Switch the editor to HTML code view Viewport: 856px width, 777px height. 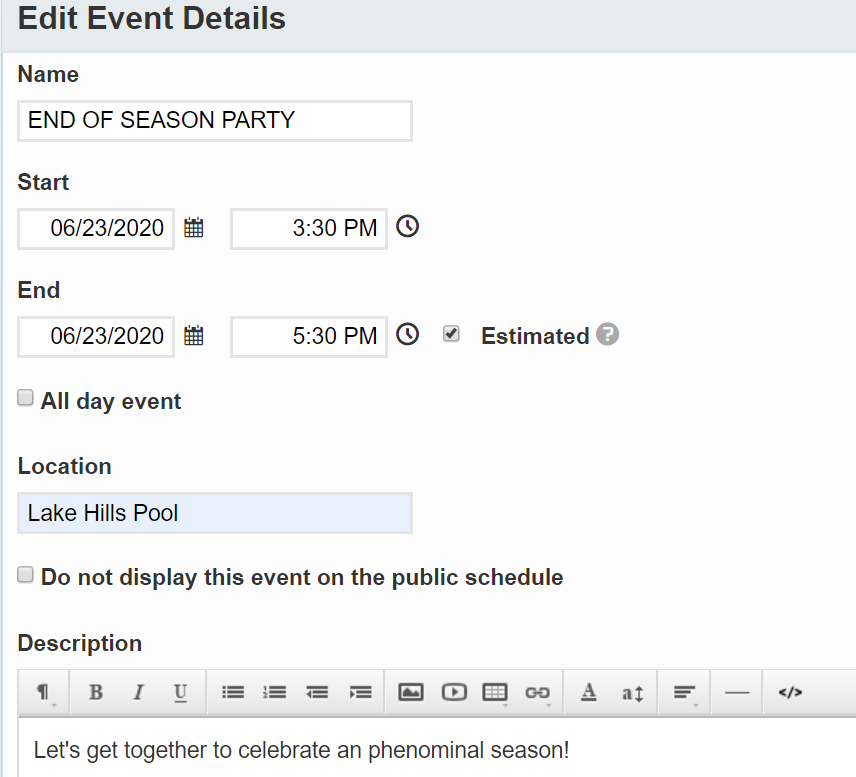pos(790,692)
